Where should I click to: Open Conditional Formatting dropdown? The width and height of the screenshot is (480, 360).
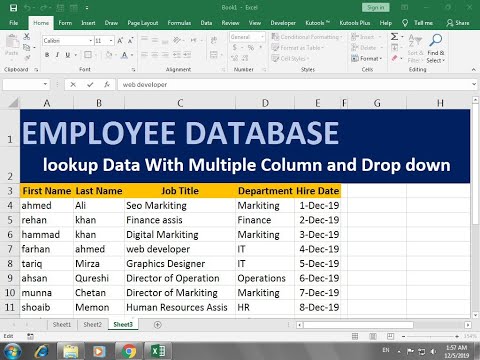307,37
